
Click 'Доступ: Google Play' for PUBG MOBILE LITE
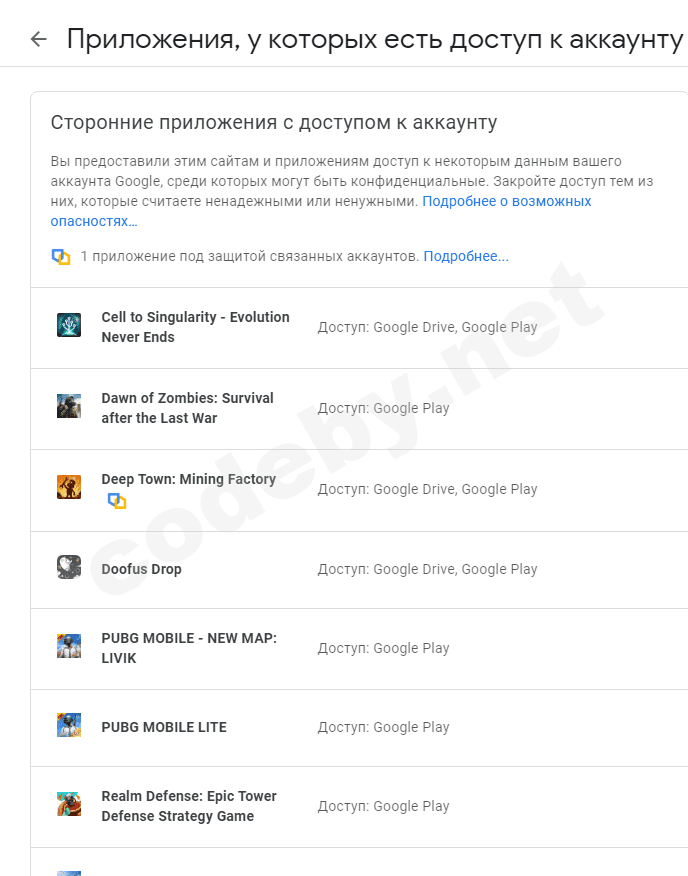383,727
